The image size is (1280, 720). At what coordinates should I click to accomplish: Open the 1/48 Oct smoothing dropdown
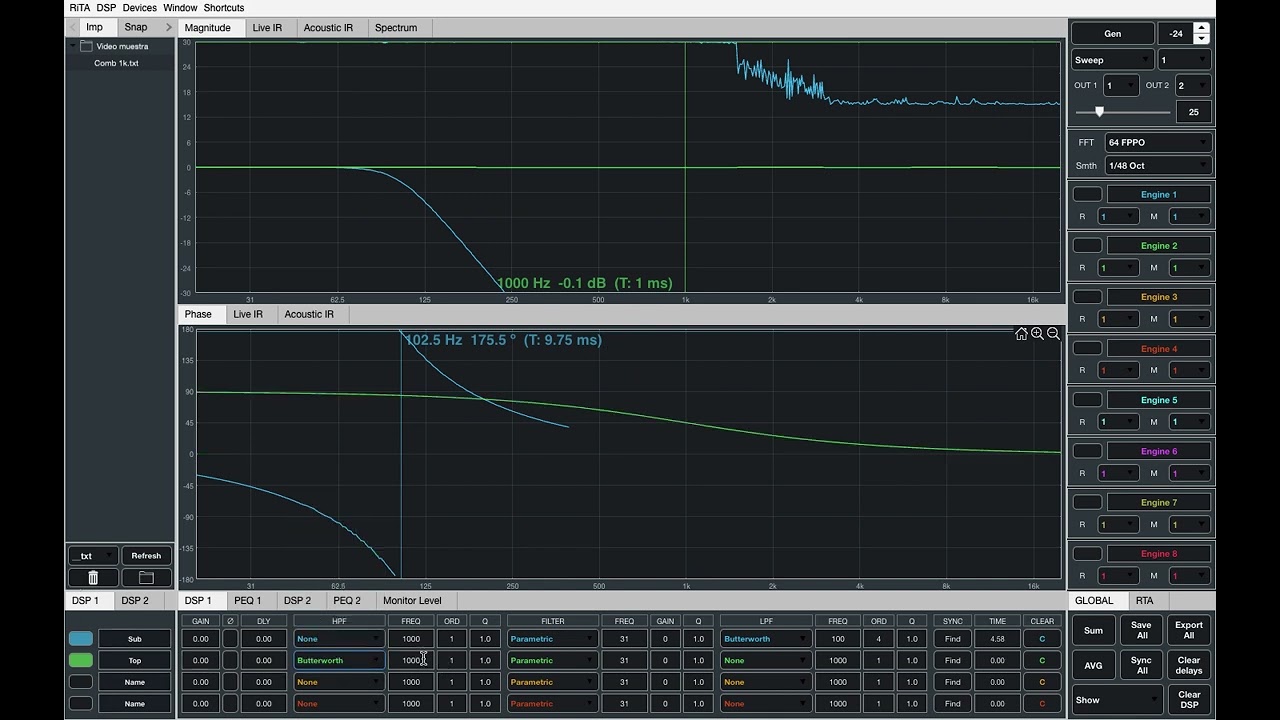[x=1158, y=166]
